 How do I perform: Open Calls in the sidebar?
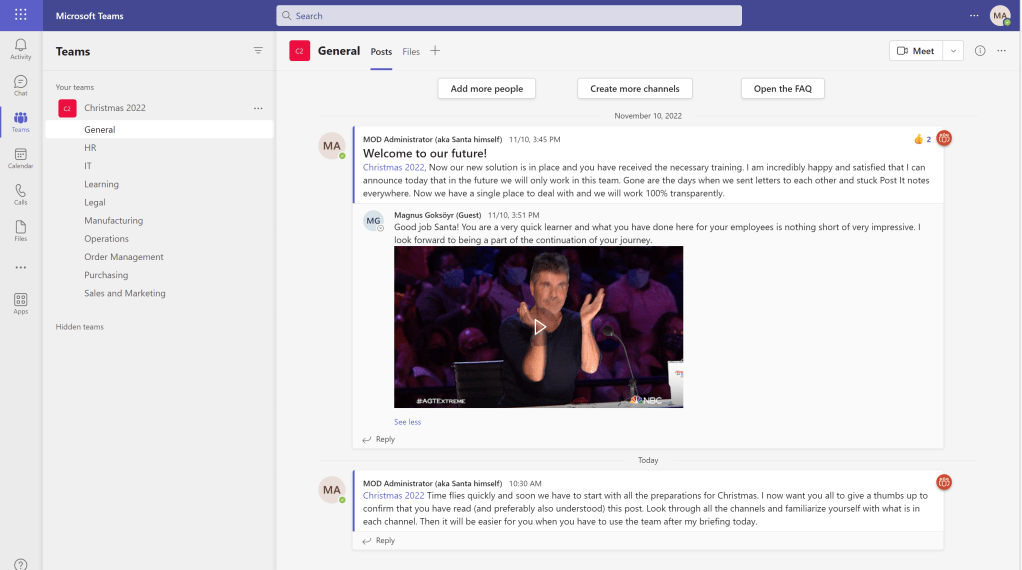pyautogui.click(x=20, y=194)
